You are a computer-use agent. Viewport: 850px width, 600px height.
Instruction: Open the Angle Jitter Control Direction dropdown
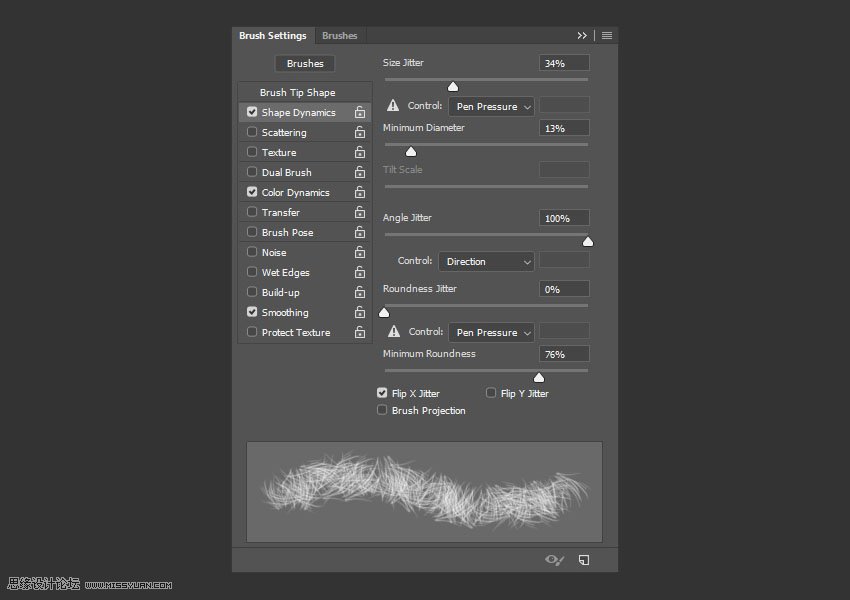(486, 262)
